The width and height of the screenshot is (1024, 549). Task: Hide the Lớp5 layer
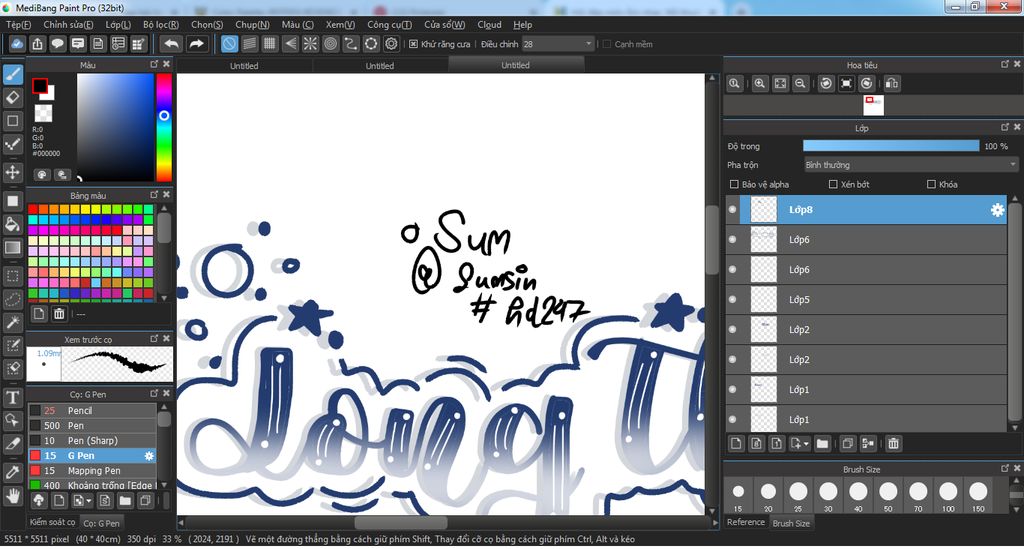click(733, 300)
